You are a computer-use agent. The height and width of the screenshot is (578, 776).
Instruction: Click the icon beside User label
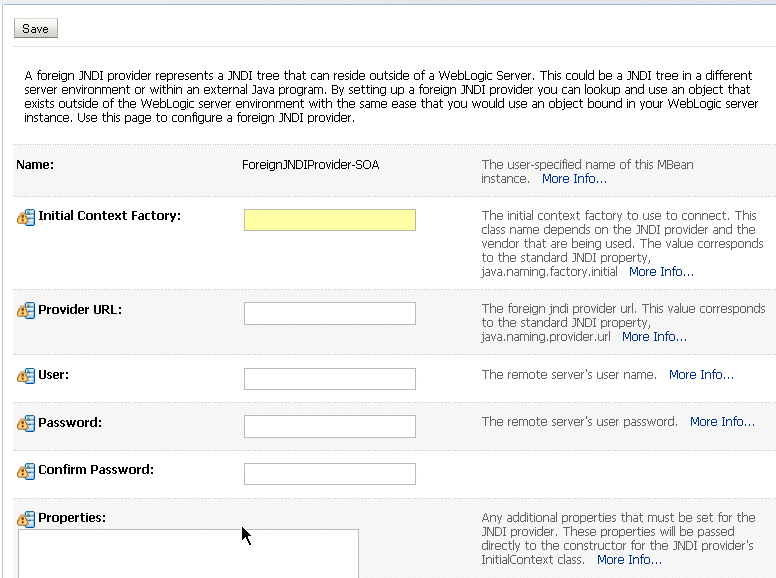point(26,376)
